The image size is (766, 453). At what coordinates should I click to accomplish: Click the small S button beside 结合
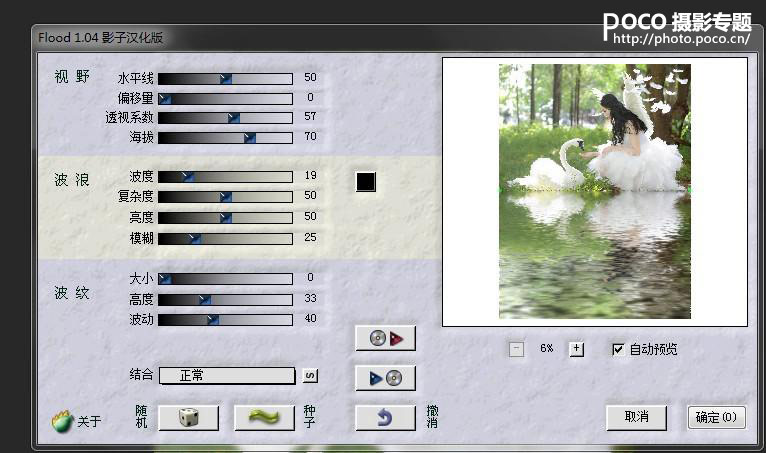click(310, 375)
